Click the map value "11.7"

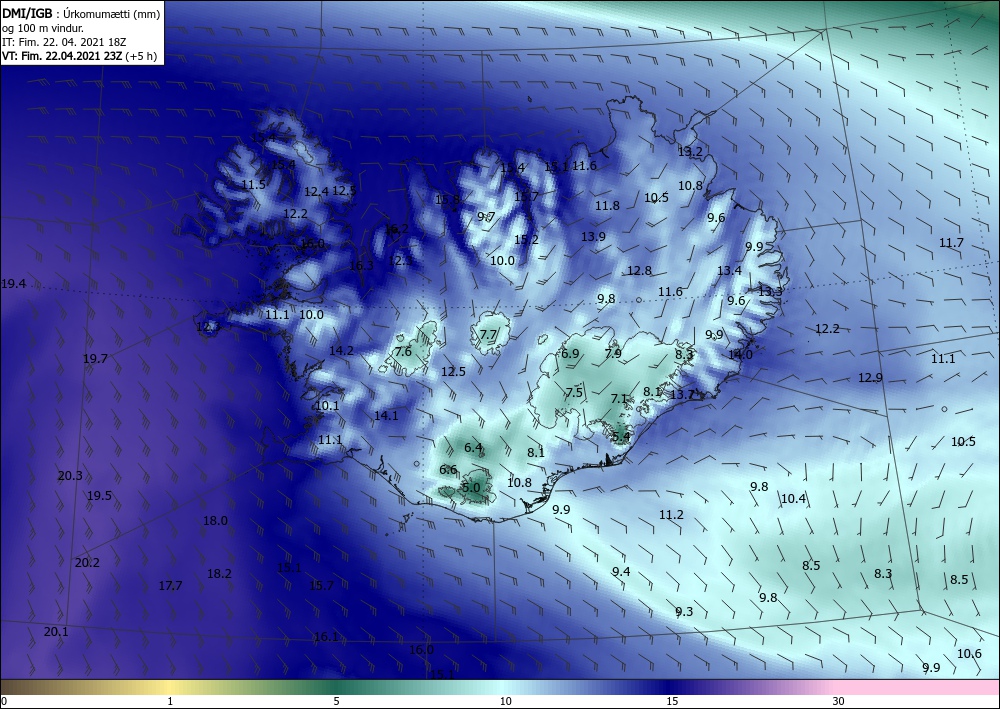pyautogui.click(x=951, y=243)
